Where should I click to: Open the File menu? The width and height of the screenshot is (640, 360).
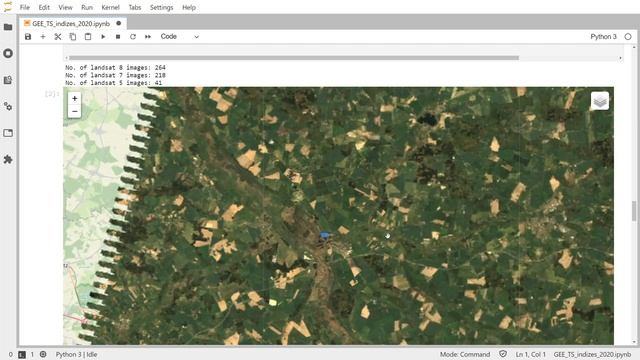click(x=25, y=7)
